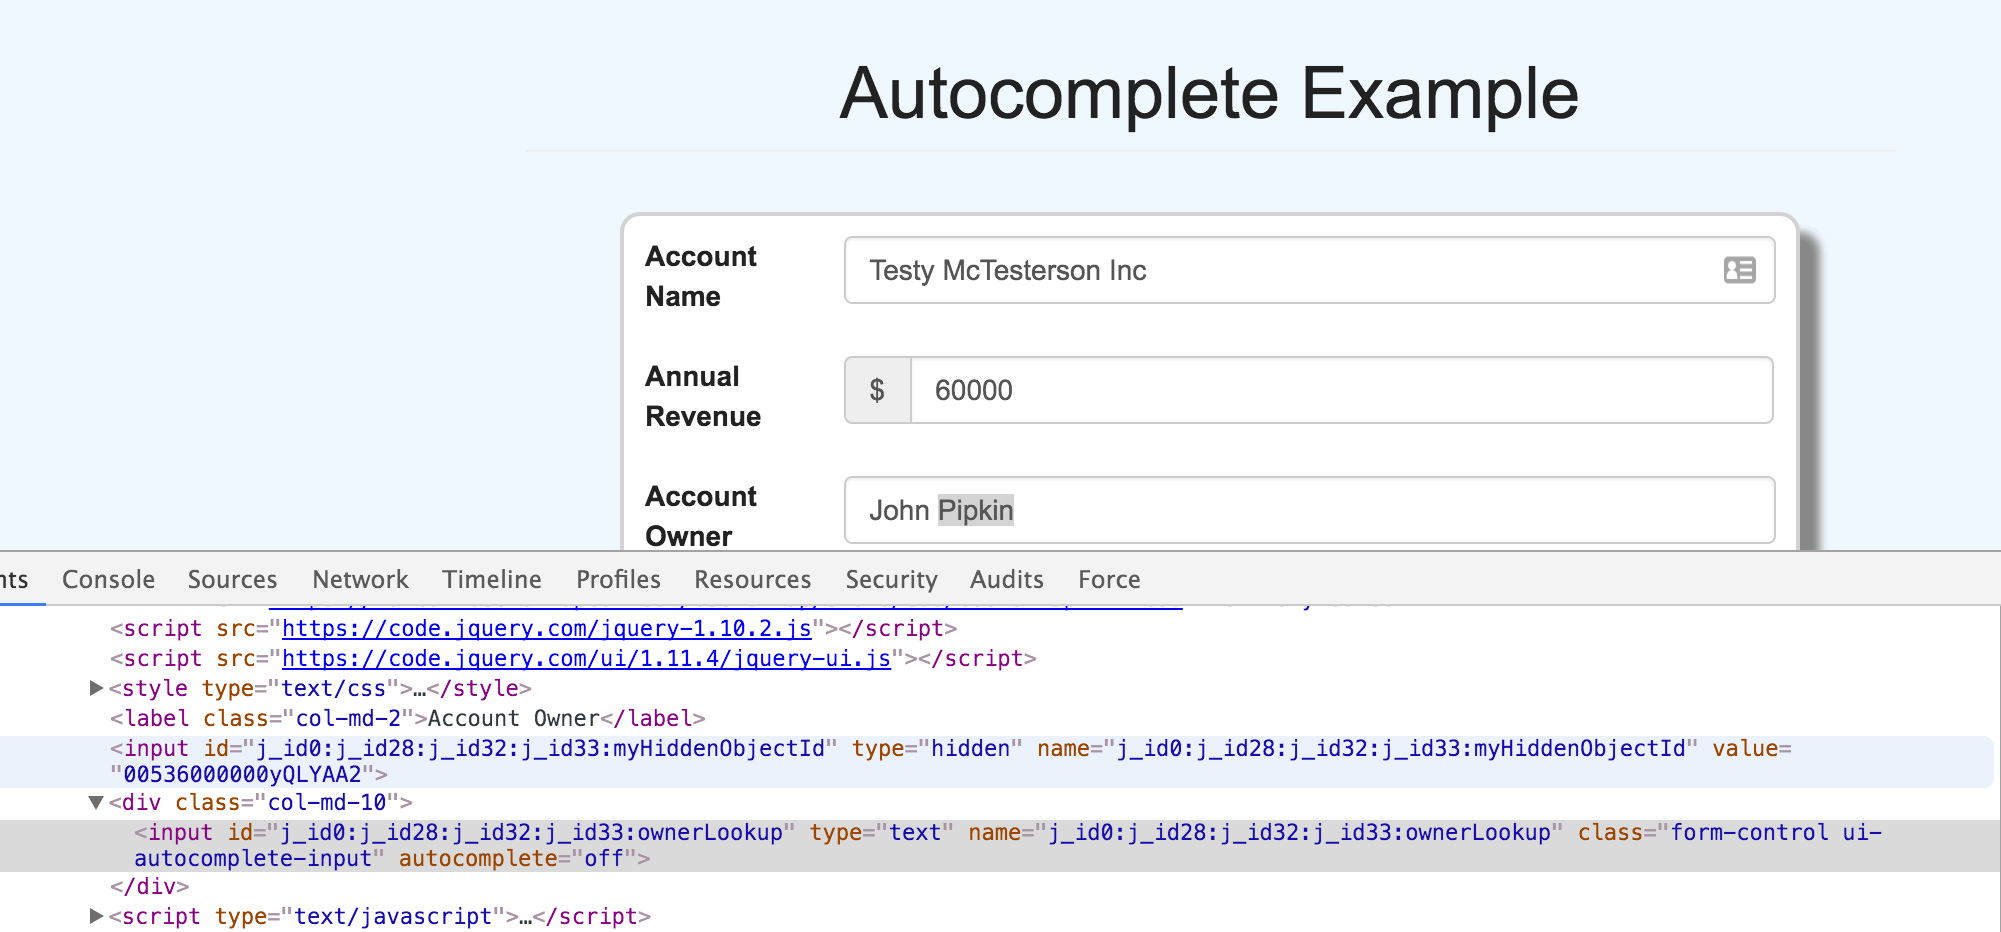This screenshot has width=2001, height=932.
Task: Open the jquery-1.10.2.js script link
Action: [x=546, y=629]
